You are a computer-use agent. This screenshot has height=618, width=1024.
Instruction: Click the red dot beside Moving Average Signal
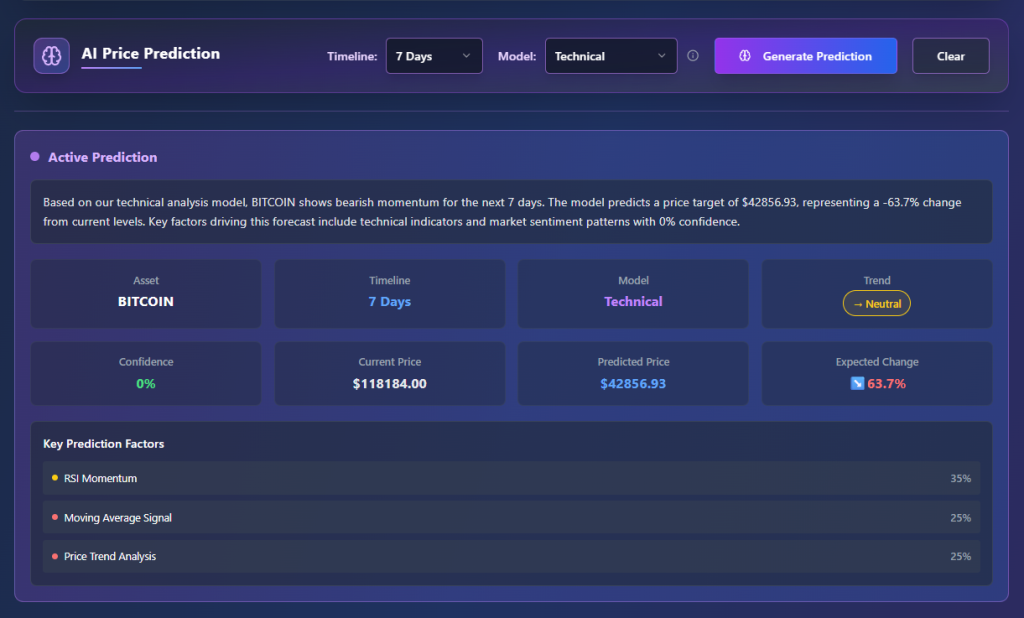[54, 518]
